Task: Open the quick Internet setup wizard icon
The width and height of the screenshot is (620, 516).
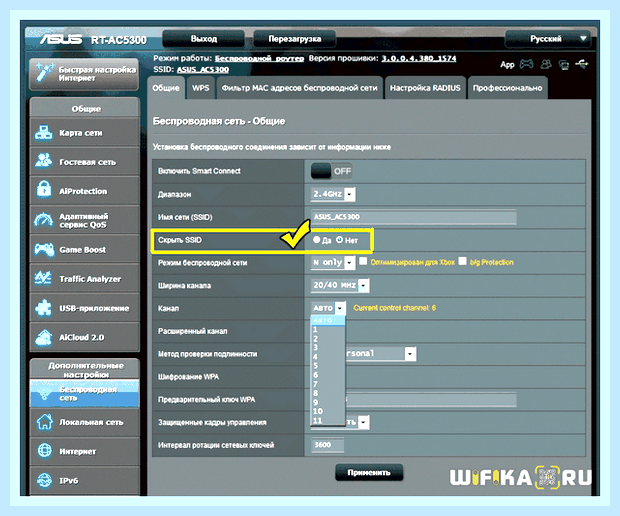Action: click(x=44, y=72)
